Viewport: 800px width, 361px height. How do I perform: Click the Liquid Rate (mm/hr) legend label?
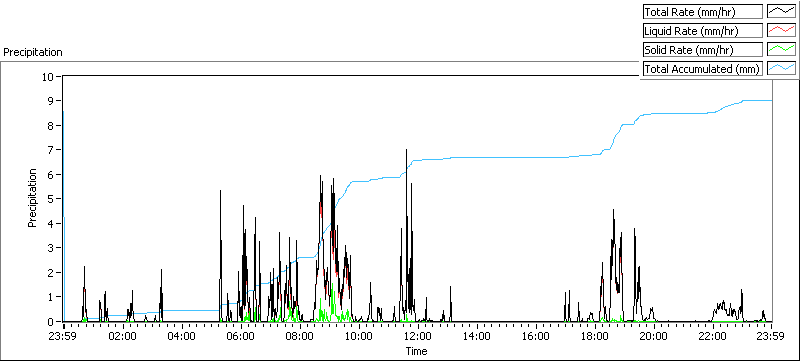pos(702,31)
